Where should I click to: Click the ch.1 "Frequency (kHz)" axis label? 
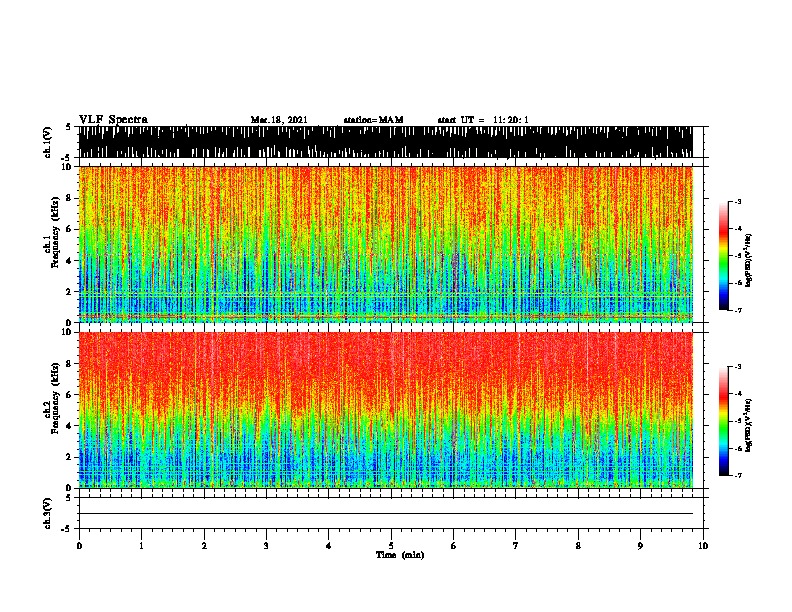[56, 233]
